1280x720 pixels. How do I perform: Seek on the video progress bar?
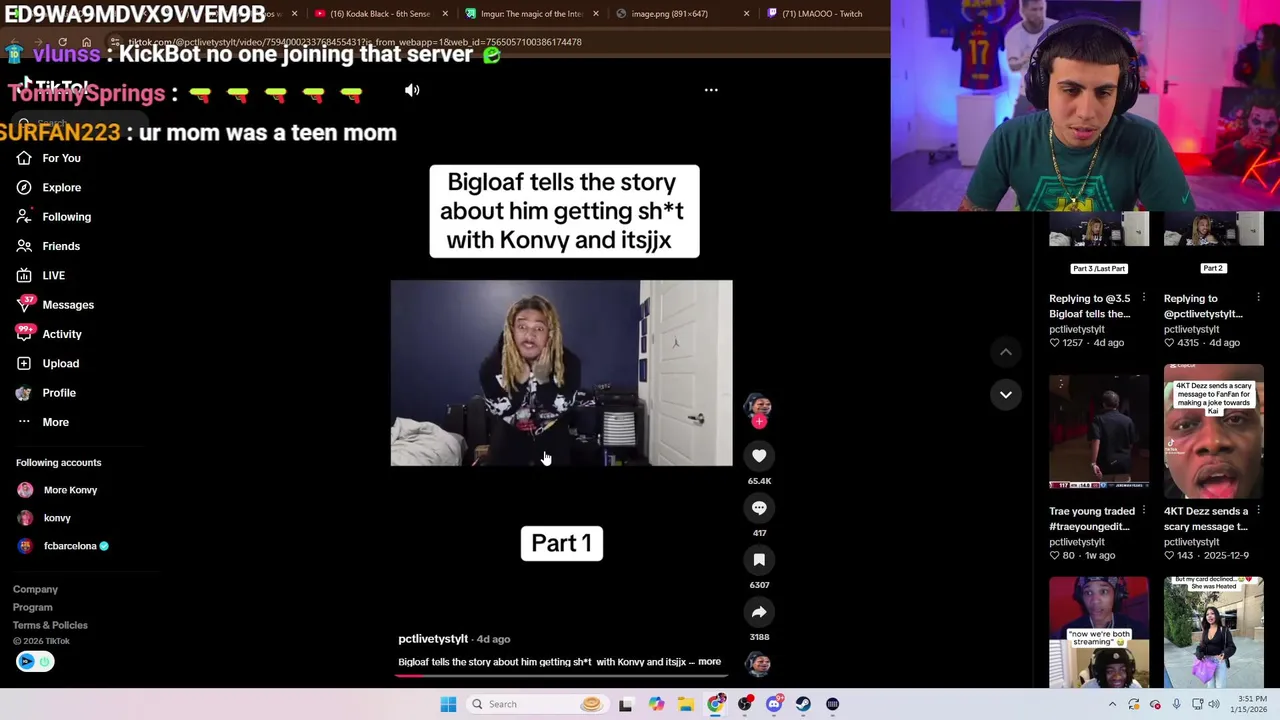(561, 675)
